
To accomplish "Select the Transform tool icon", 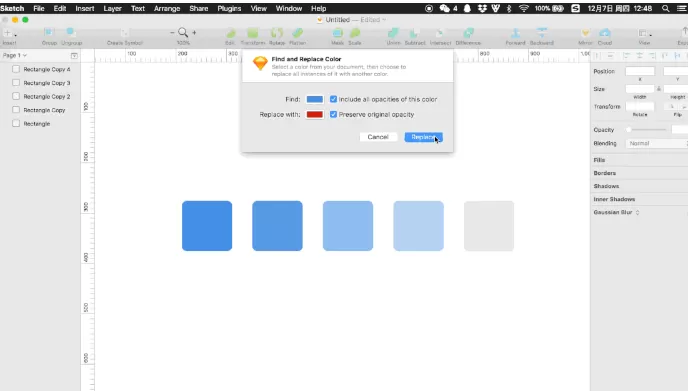I will point(253,33).
